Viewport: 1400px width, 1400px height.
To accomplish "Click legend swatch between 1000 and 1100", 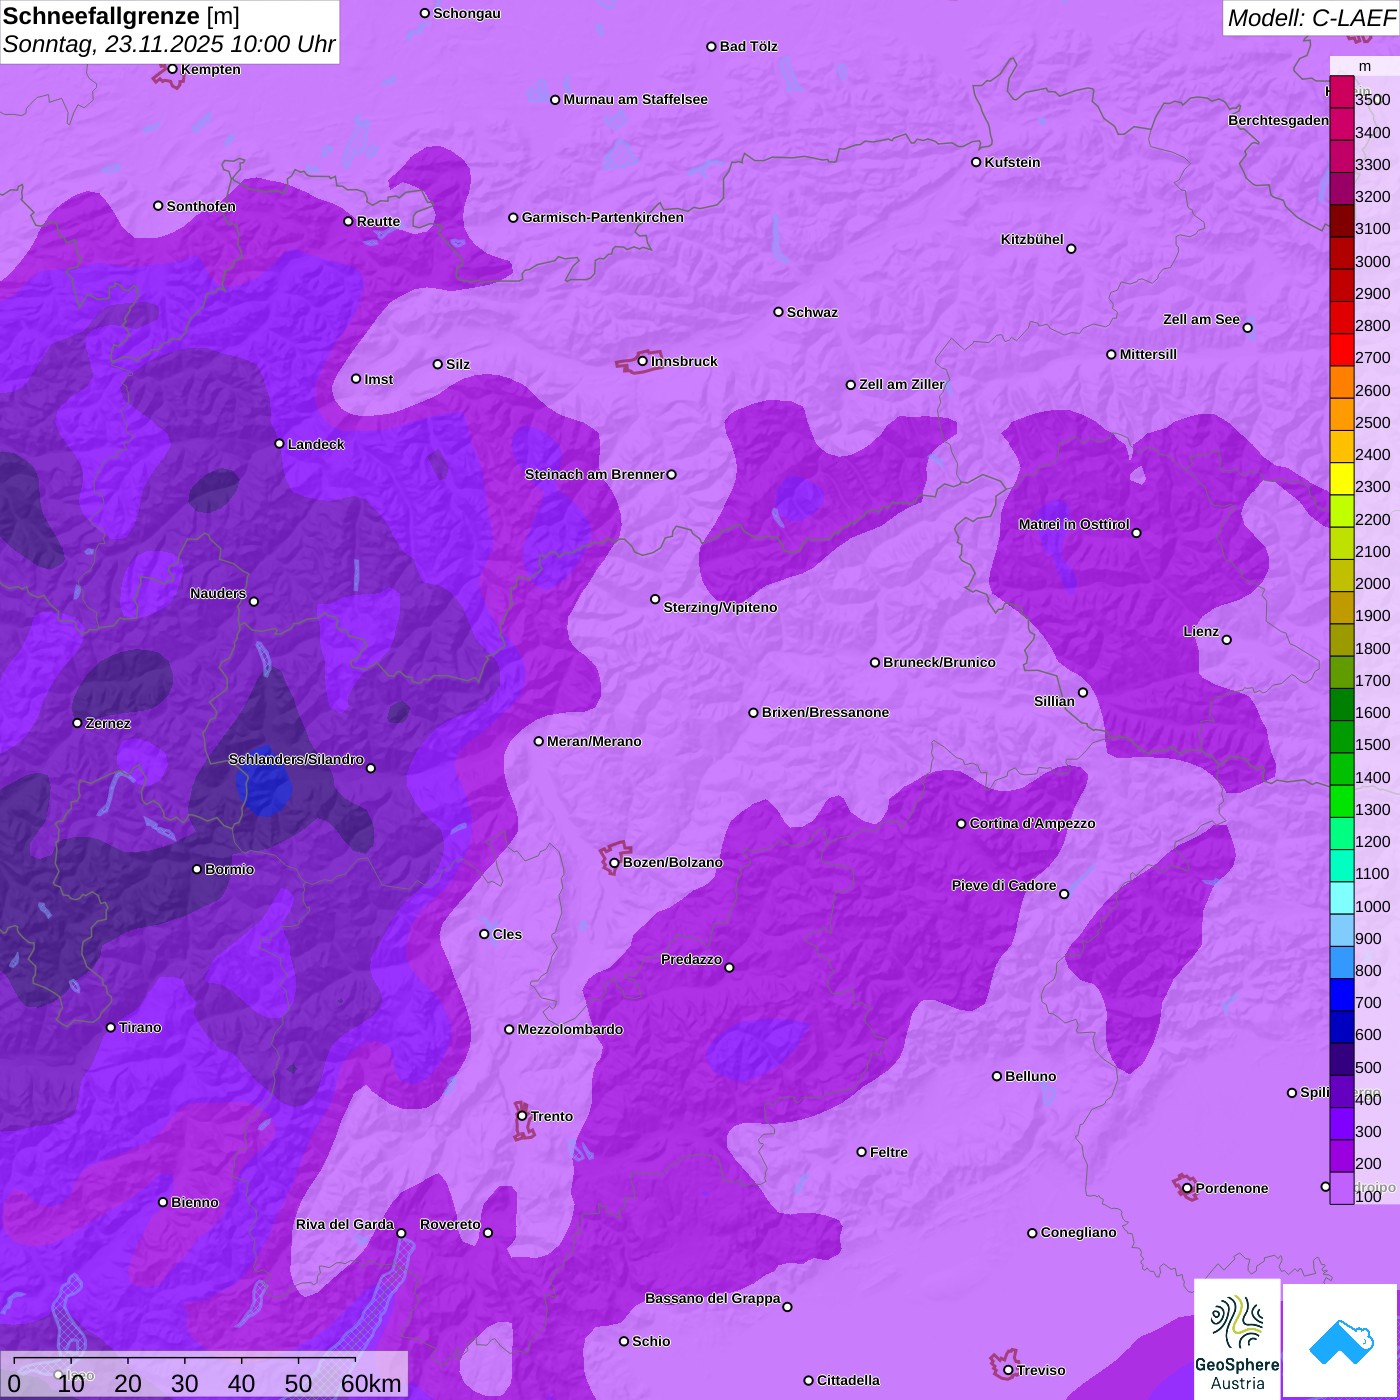I will point(1341,897).
